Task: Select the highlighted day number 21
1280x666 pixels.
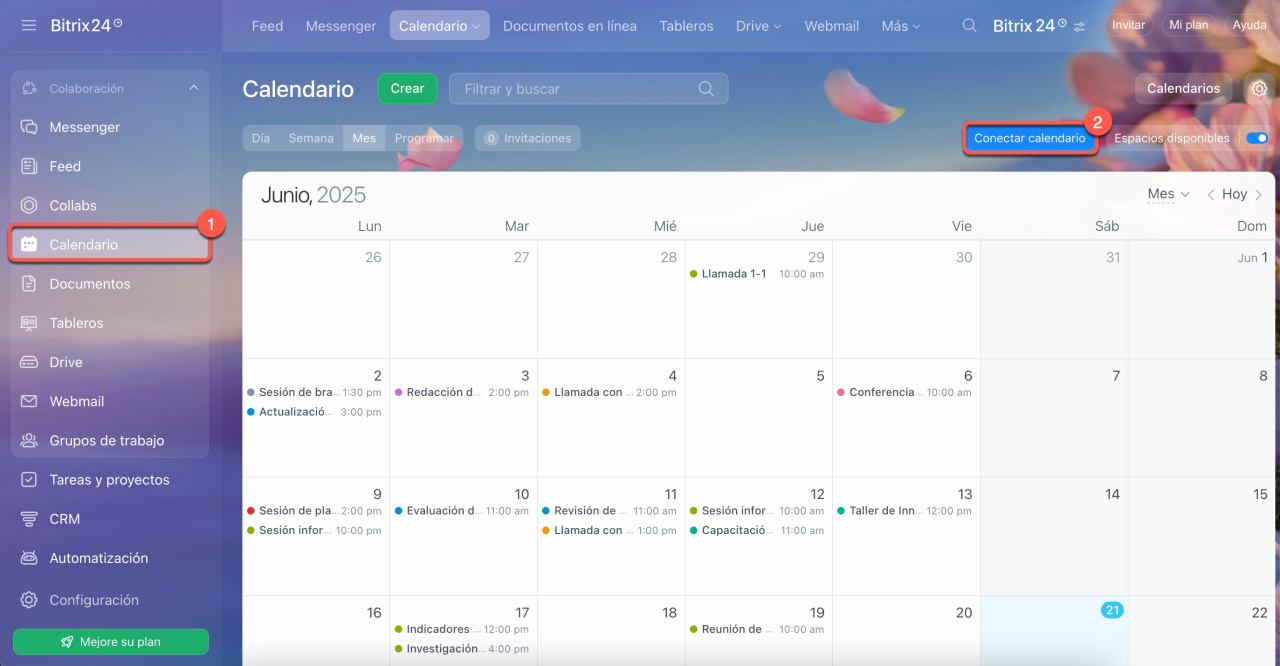Action: [x=1112, y=610]
